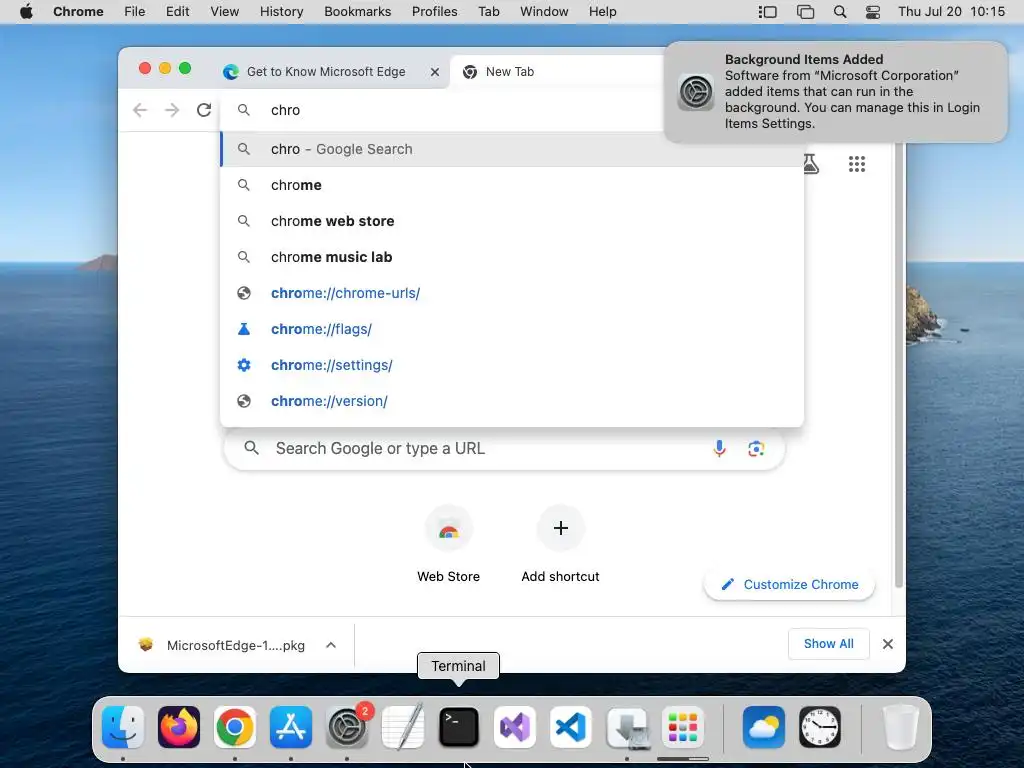Click the Chrome icon in the Dock
Image resolution: width=1024 pixels, height=768 pixels.
[x=235, y=727]
